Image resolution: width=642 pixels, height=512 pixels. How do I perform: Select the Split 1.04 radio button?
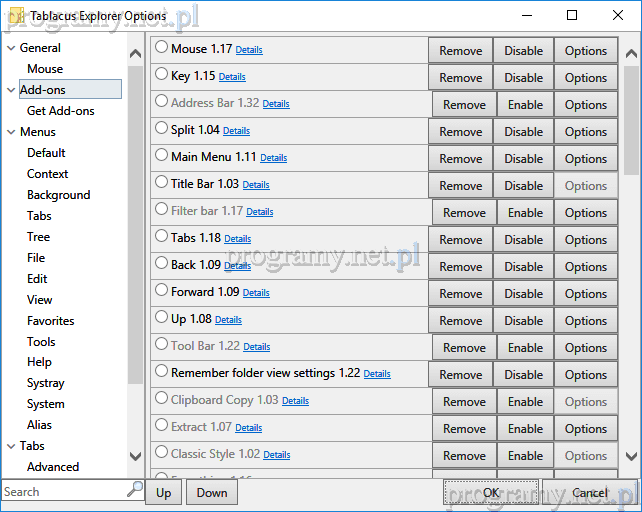(162, 129)
